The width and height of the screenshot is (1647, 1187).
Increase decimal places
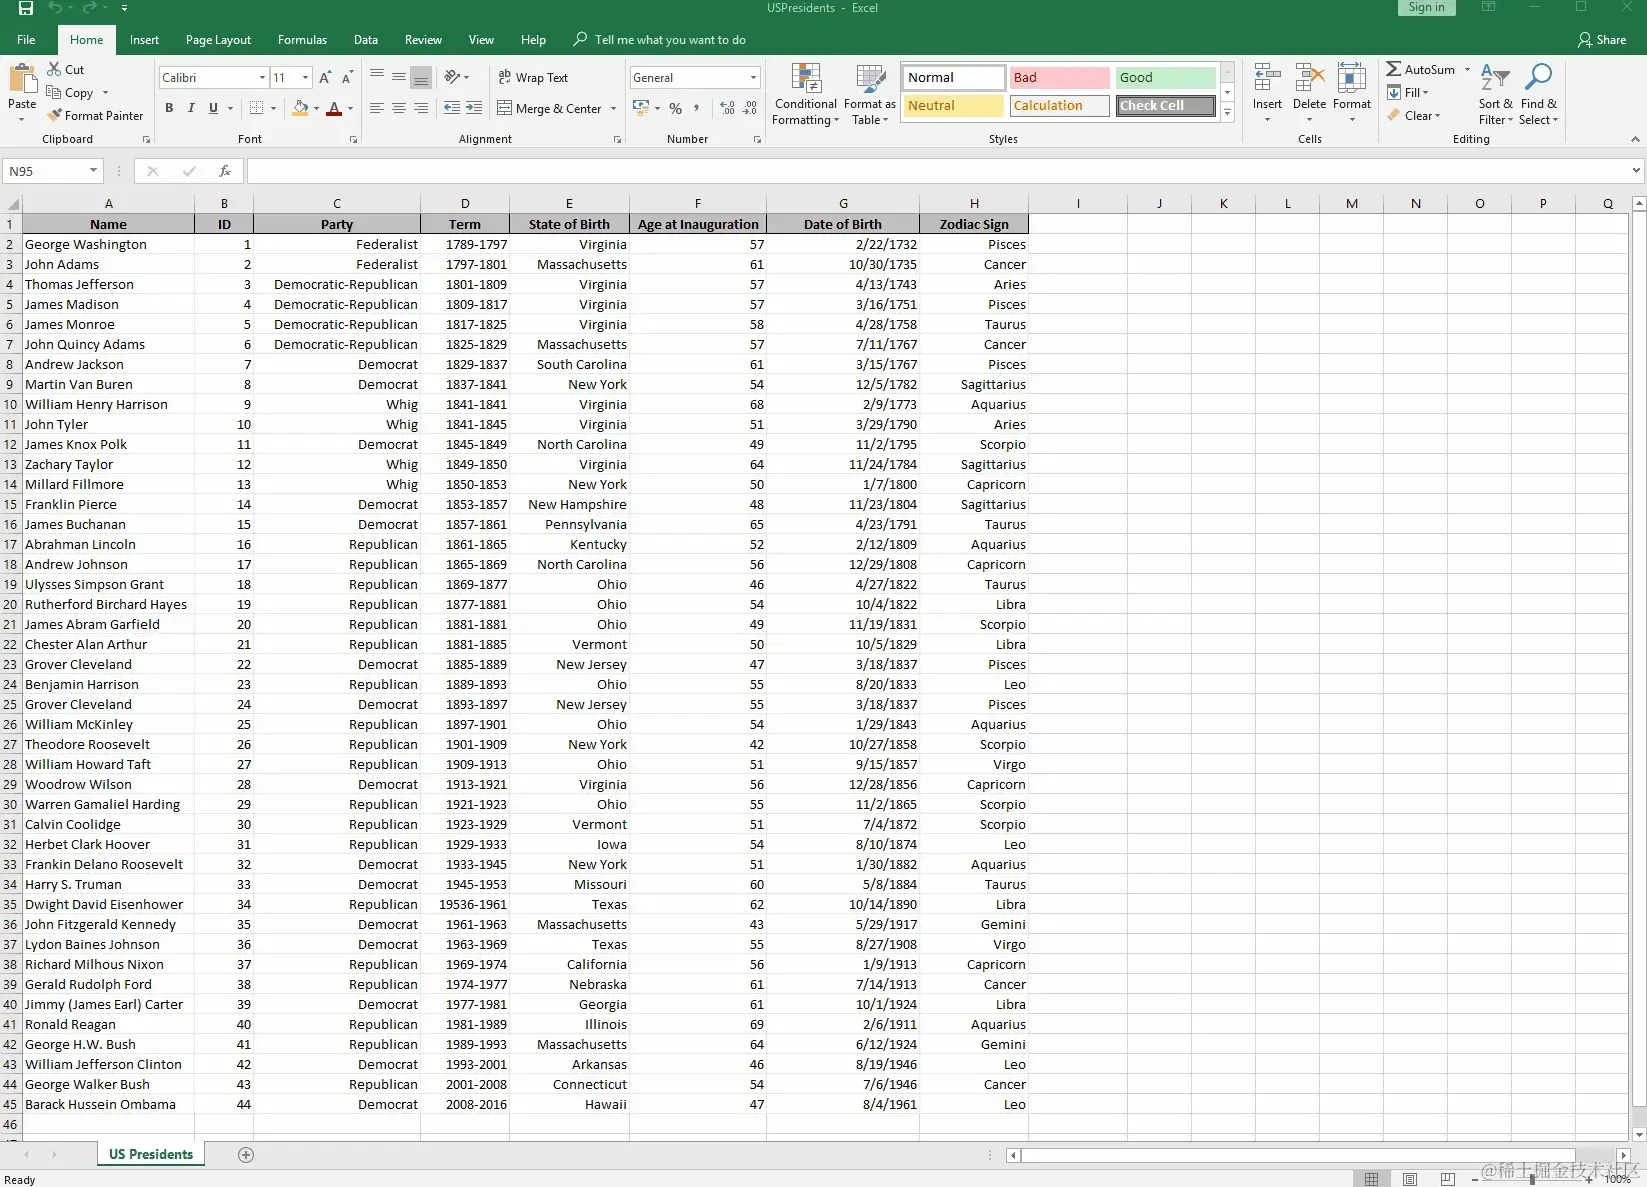(x=727, y=108)
